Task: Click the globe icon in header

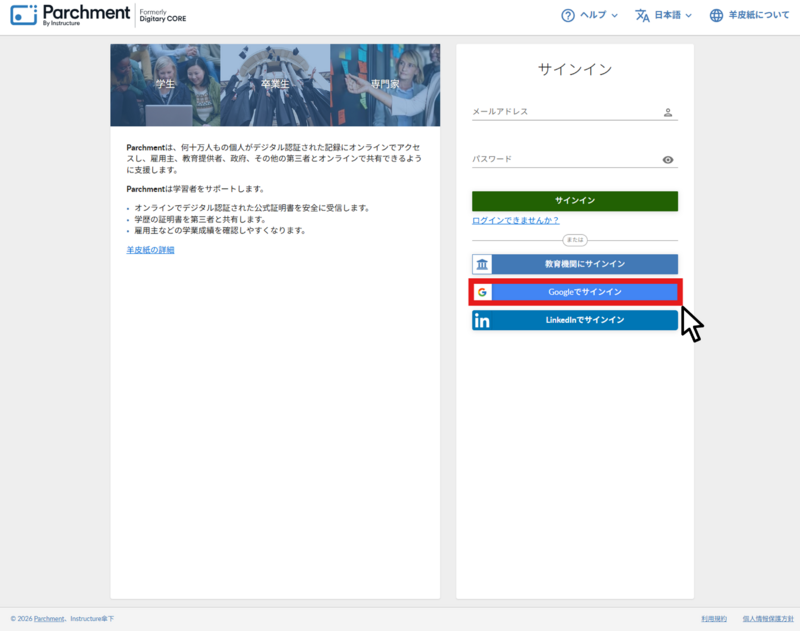Action: click(716, 15)
